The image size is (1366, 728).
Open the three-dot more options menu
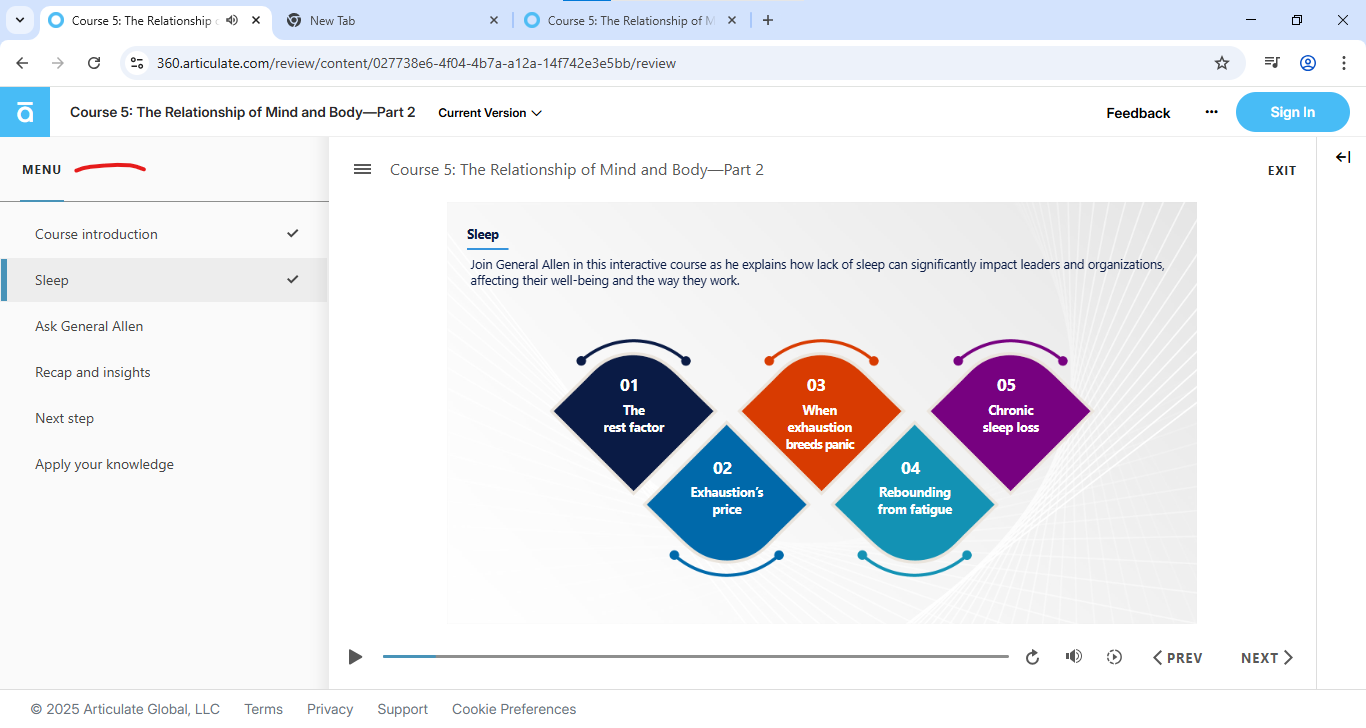click(x=1212, y=112)
